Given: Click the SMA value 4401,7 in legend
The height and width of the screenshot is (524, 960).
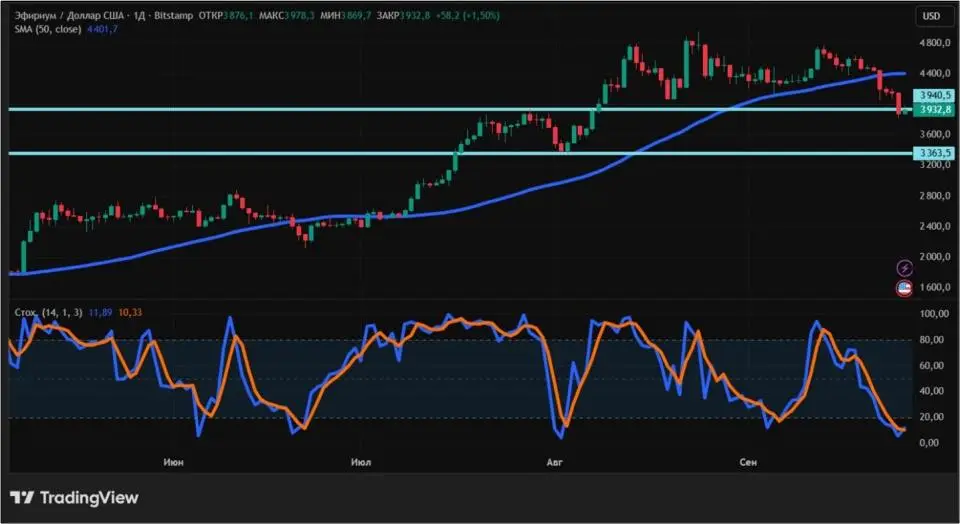Looking at the screenshot, I should 103,29.
